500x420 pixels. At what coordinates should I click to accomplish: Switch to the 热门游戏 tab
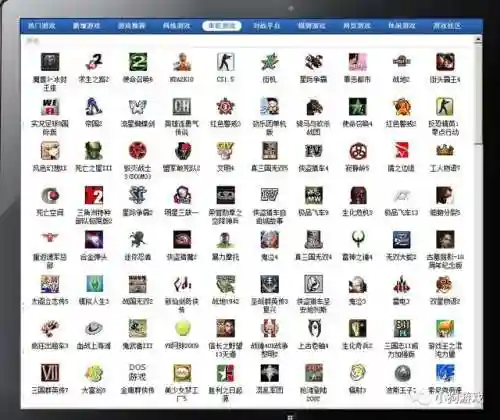click(42, 26)
